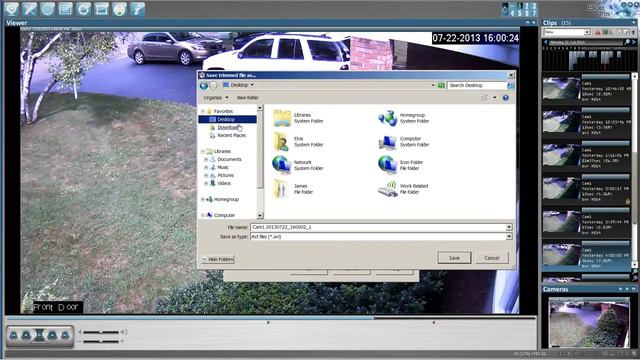Screen dimensions: 640x360
Task: Collapse the Libraries tree group
Action: click(202, 151)
